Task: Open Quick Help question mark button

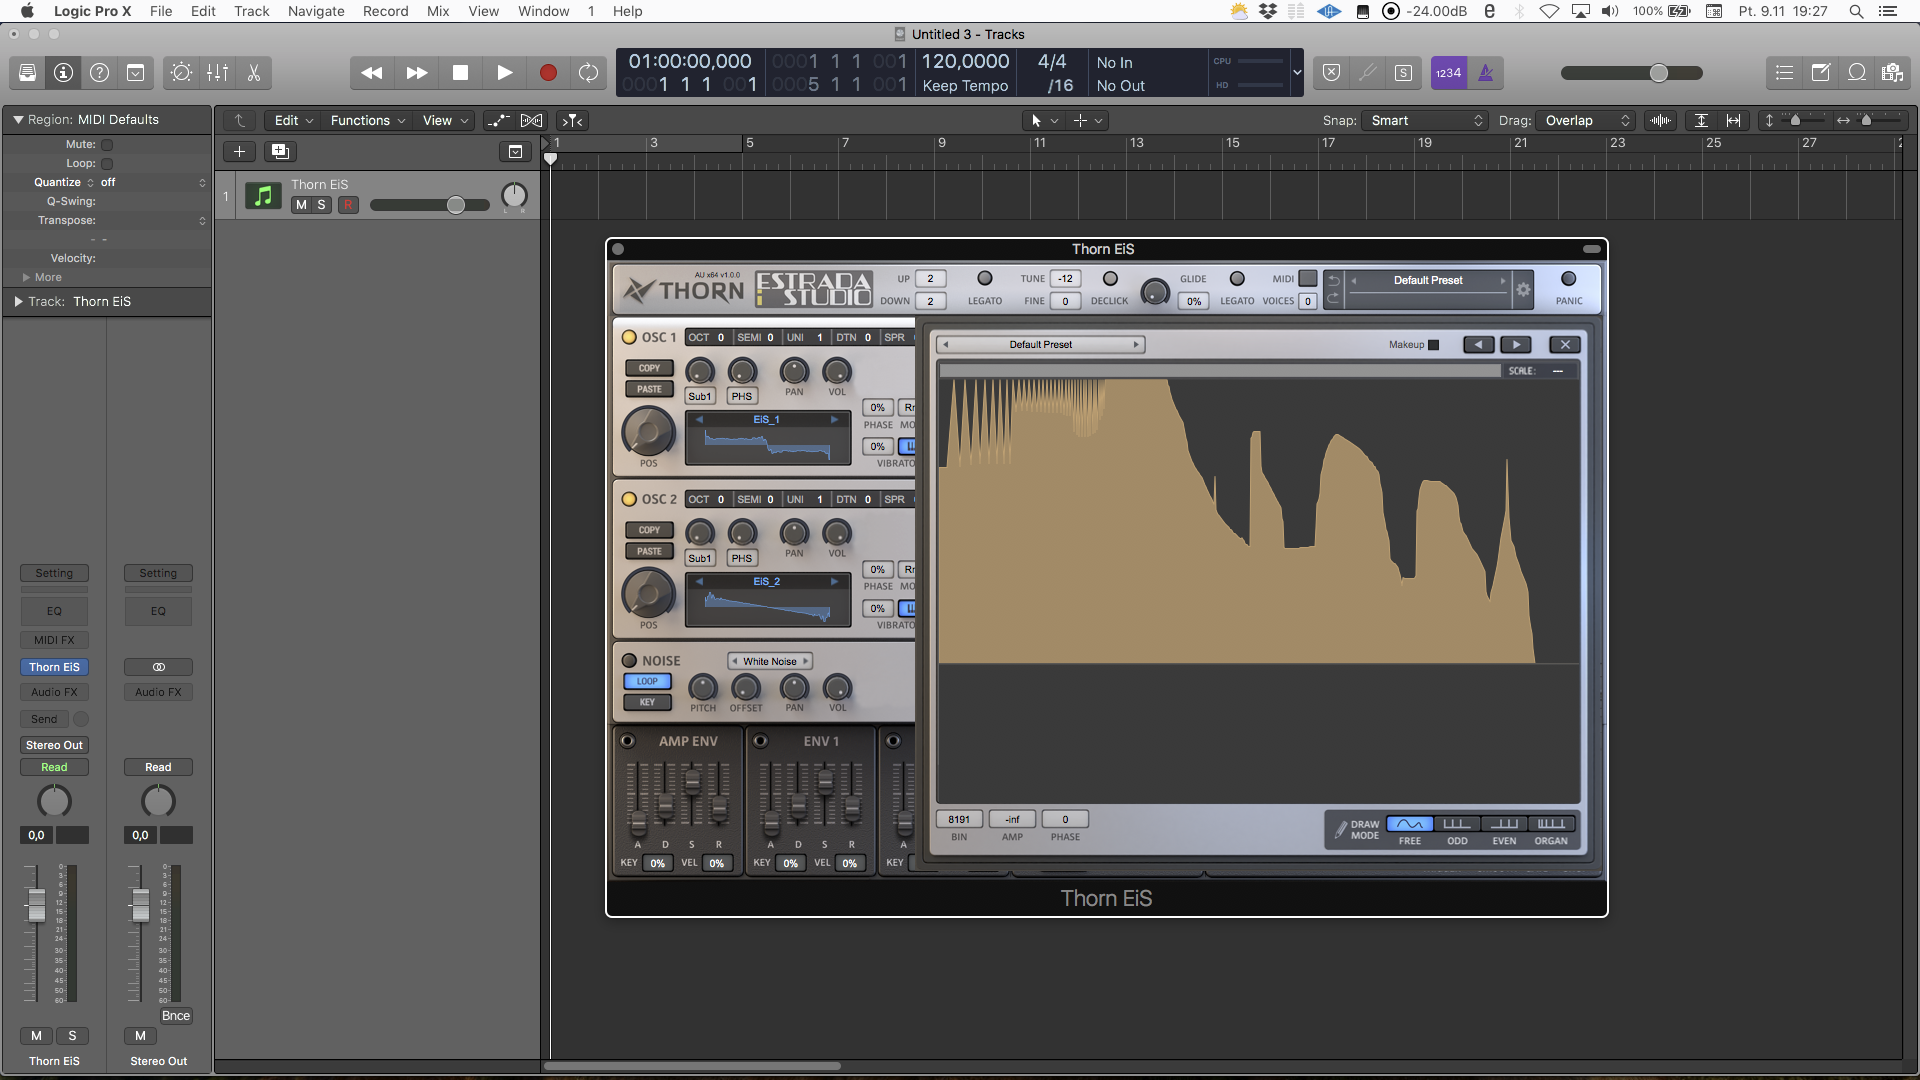Action: click(100, 73)
